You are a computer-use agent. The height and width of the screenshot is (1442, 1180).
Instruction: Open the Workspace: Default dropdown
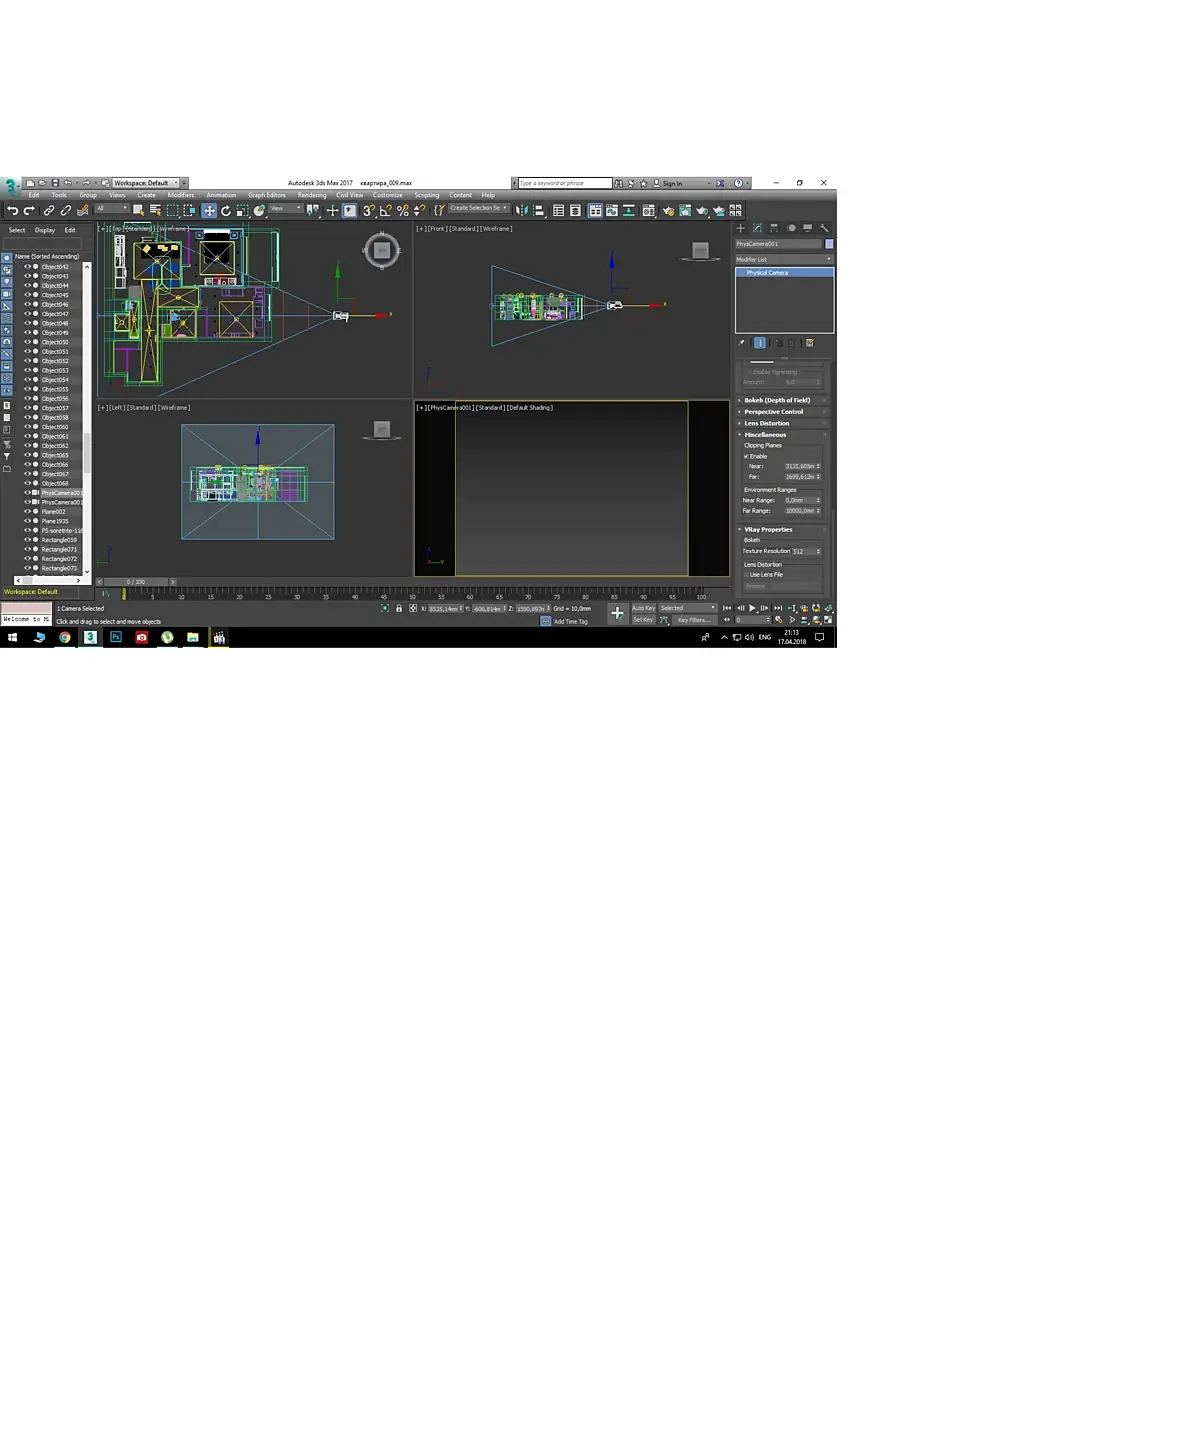pos(145,183)
